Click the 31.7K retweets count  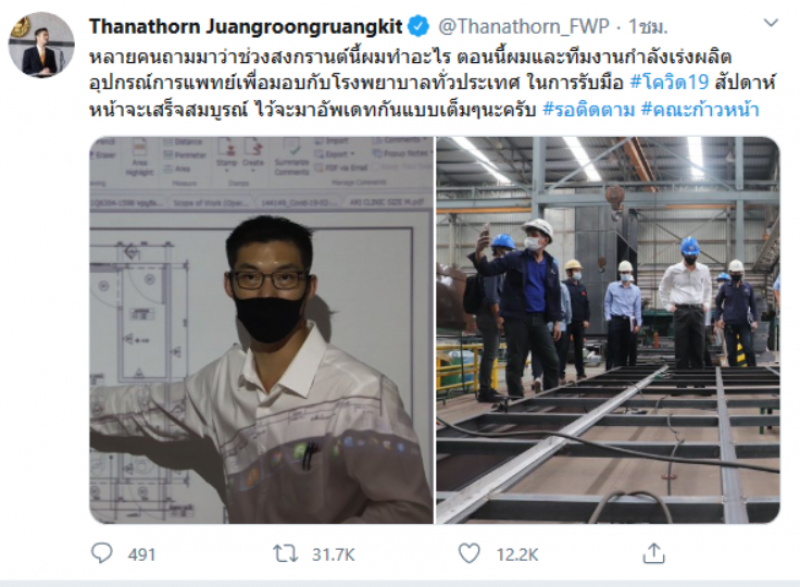[x=333, y=554]
